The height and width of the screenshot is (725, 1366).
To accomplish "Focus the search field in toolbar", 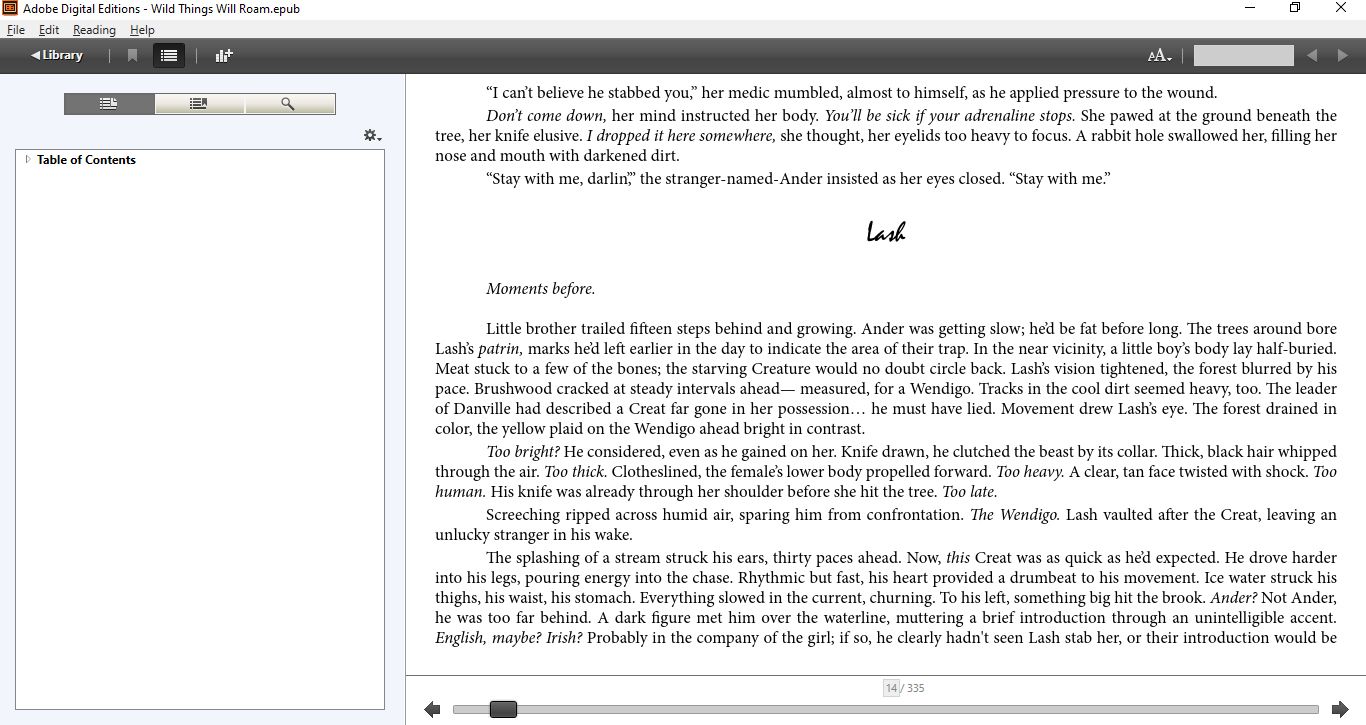I will click(x=1243, y=56).
